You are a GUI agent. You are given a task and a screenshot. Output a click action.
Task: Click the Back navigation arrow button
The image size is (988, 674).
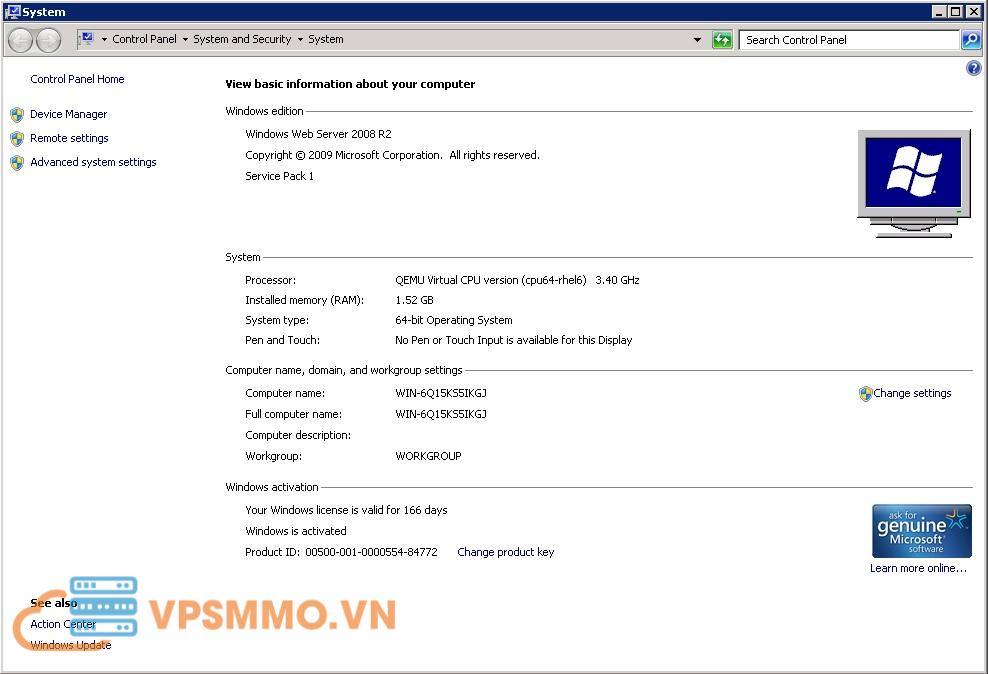pos(20,40)
